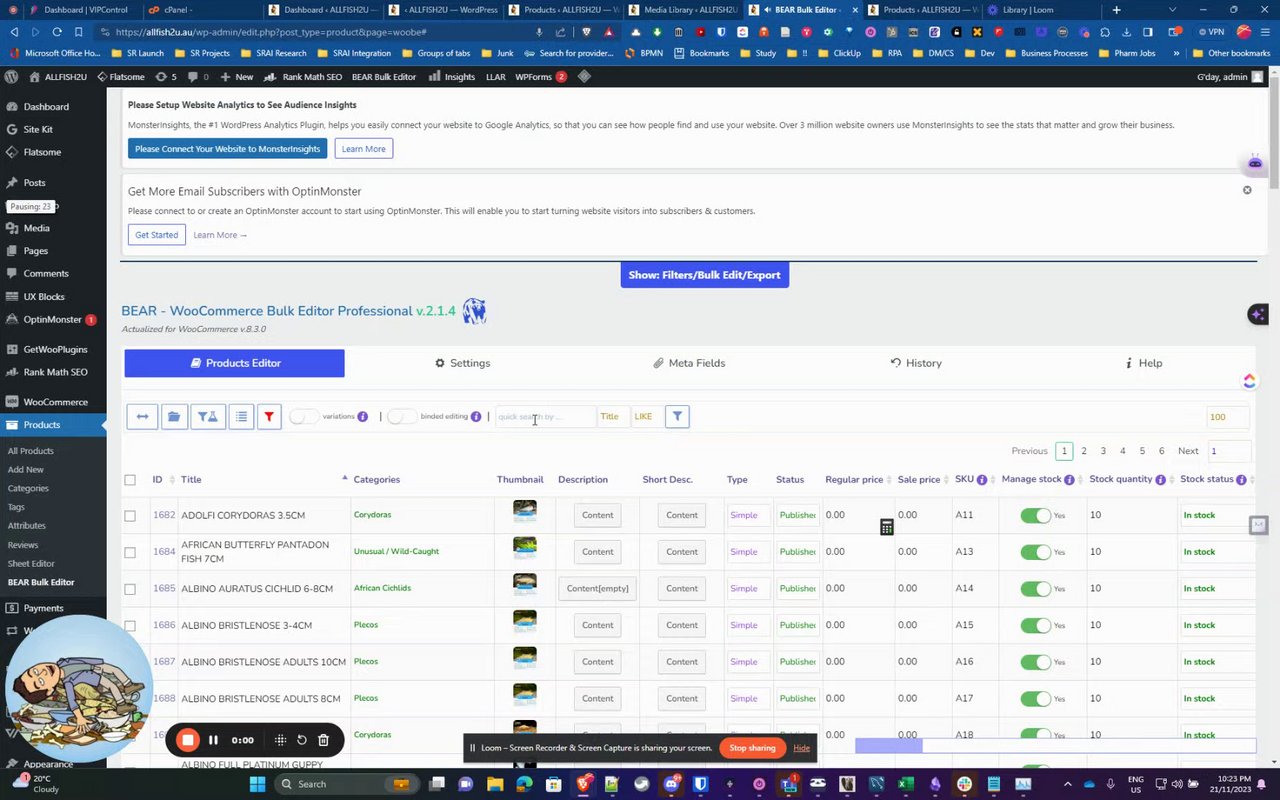Viewport: 1280px width, 800px height.
Task: Dismiss the OptinMonster notice with X
Action: pos(1247,190)
